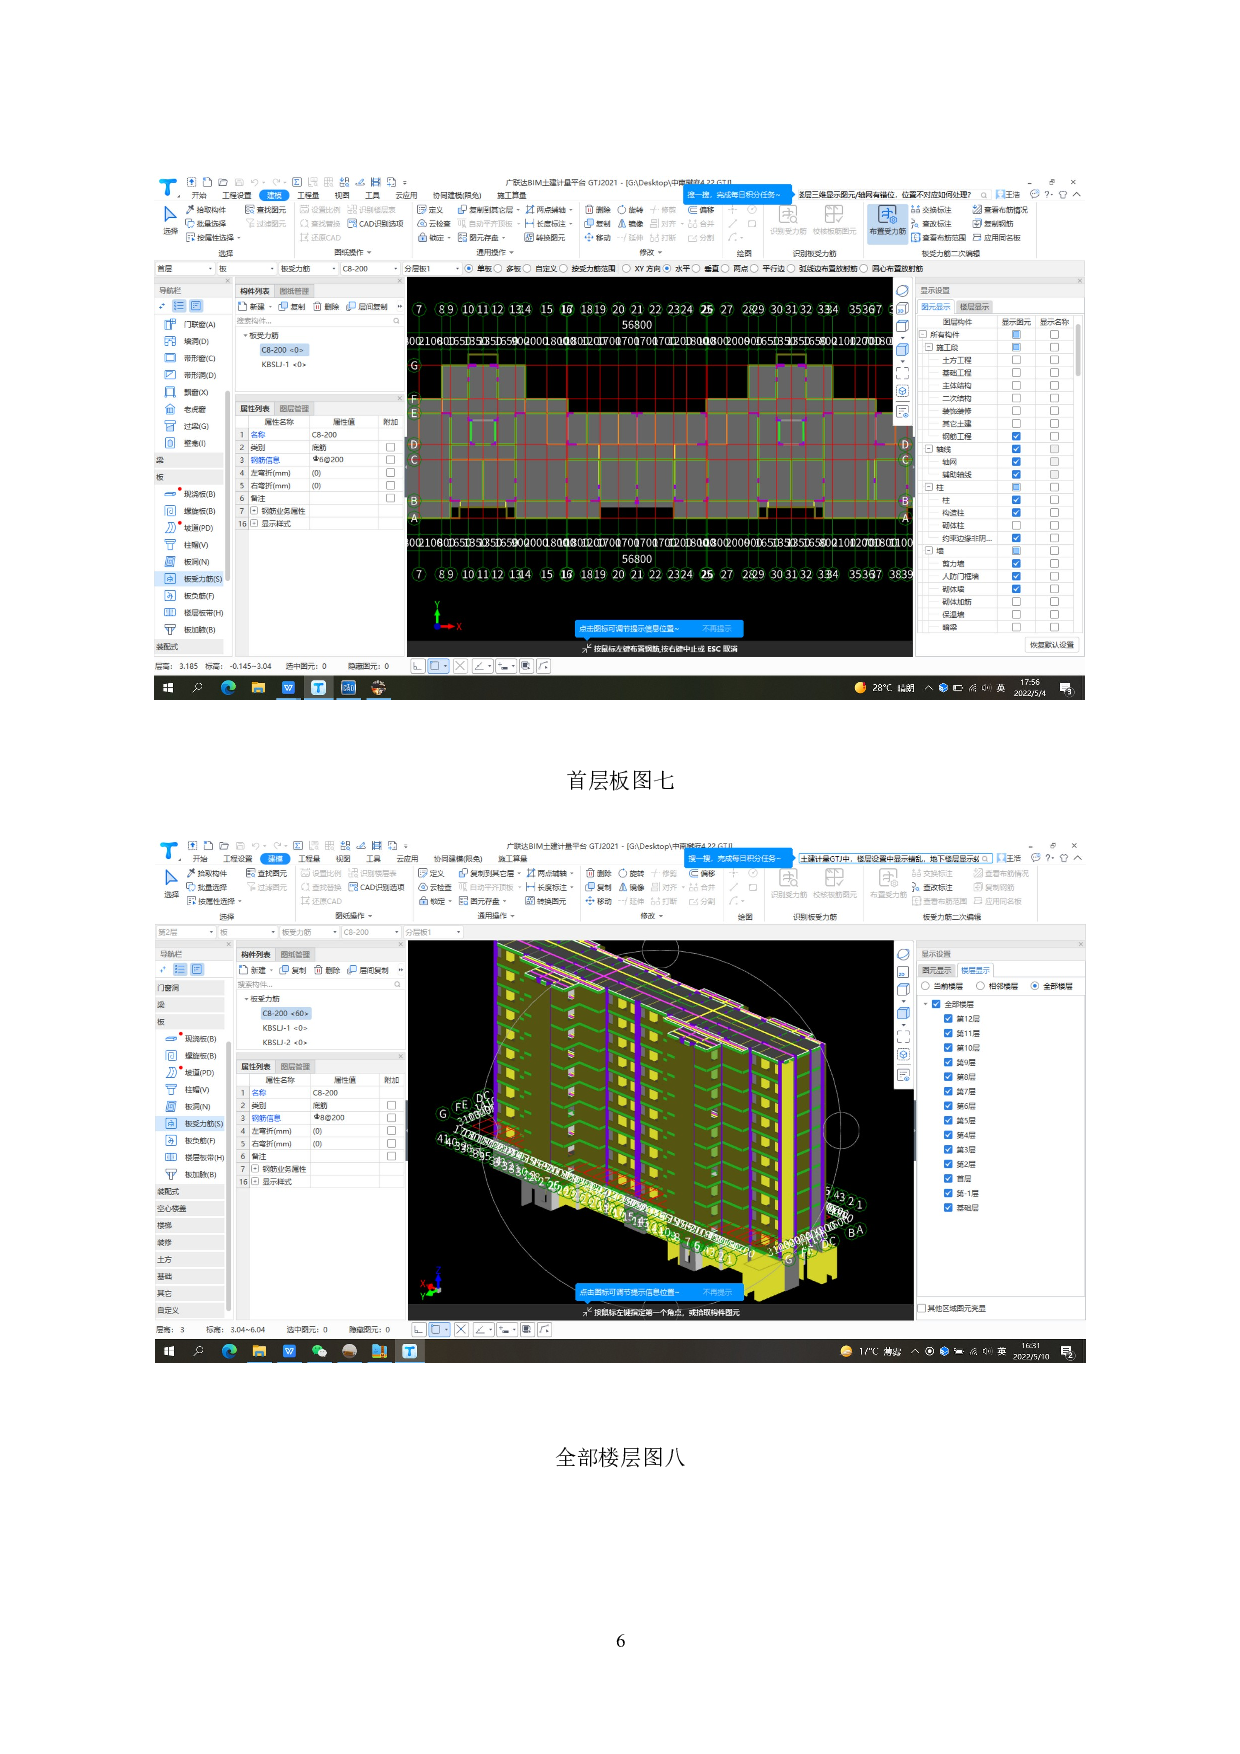The width and height of the screenshot is (1240, 1754).
Task: Click 不再提示 link in lower viewport
Action: coord(717,1292)
